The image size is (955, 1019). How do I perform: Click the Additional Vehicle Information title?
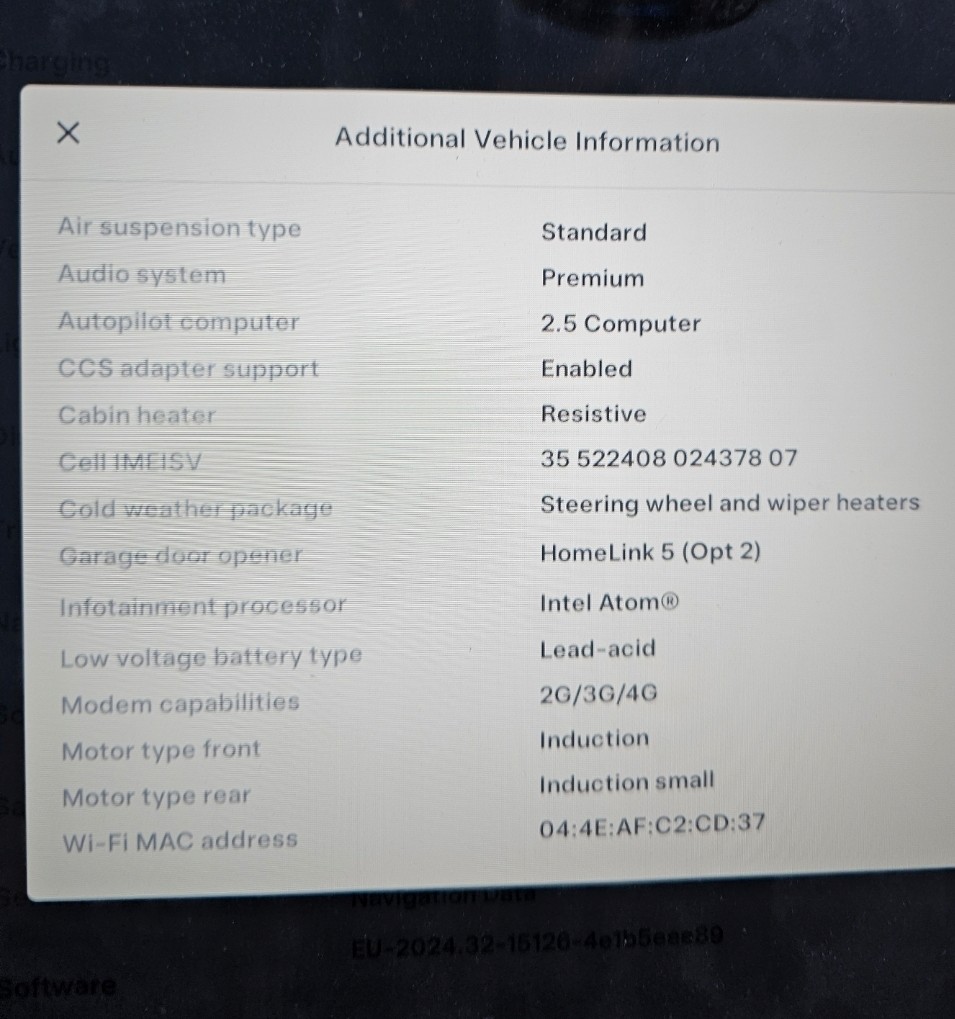click(528, 140)
